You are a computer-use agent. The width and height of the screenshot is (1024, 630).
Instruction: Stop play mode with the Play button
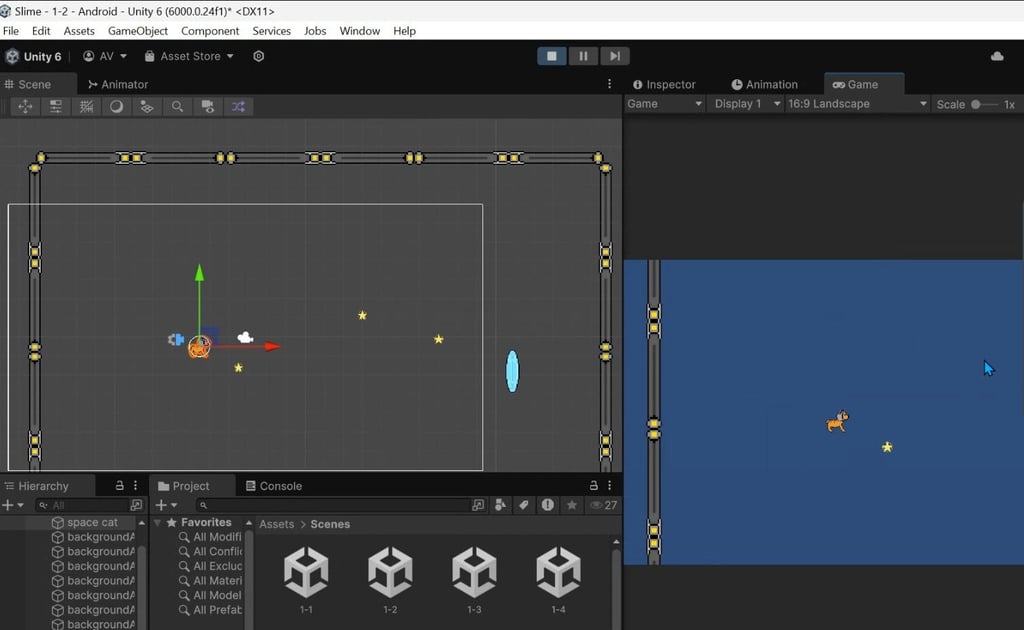click(552, 56)
